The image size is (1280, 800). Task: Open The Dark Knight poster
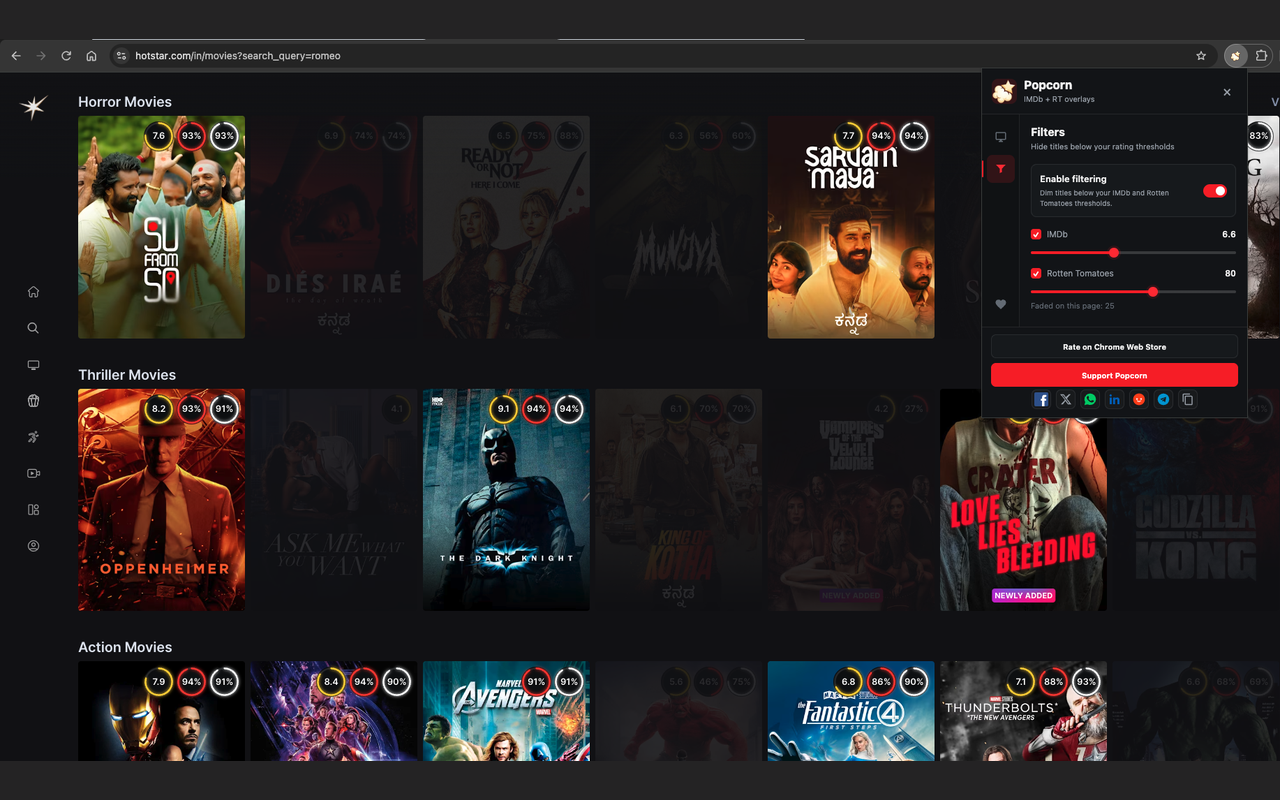pyautogui.click(x=506, y=500)
